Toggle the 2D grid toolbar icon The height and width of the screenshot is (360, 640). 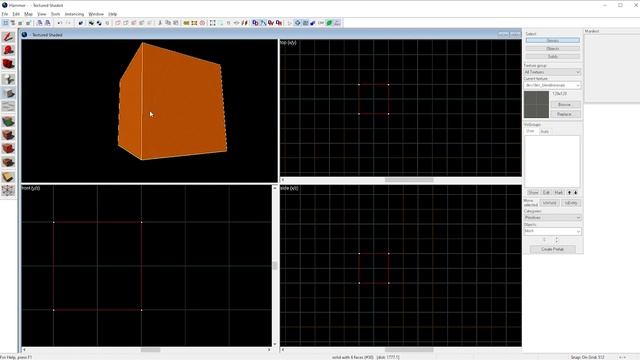coord(5,23)
